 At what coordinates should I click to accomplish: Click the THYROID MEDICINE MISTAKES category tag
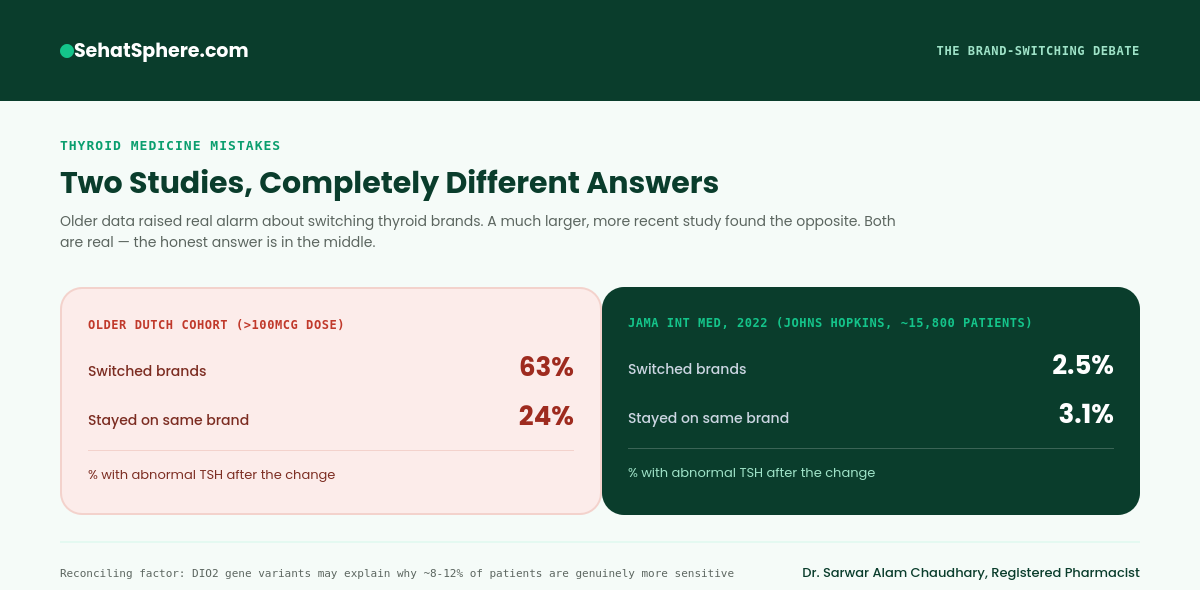pyautogui.click(x=170, y=146)
